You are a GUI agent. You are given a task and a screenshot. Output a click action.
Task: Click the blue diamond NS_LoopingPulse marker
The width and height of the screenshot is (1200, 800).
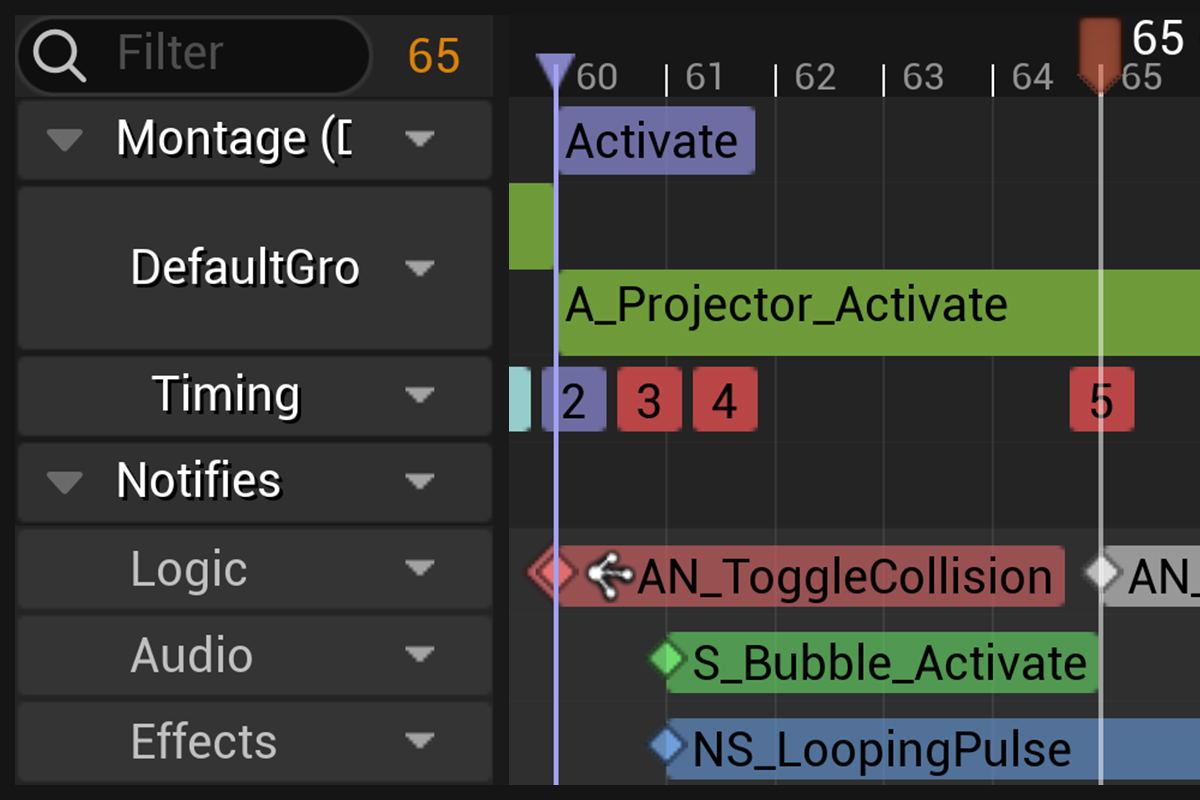(x=665, y=746)
